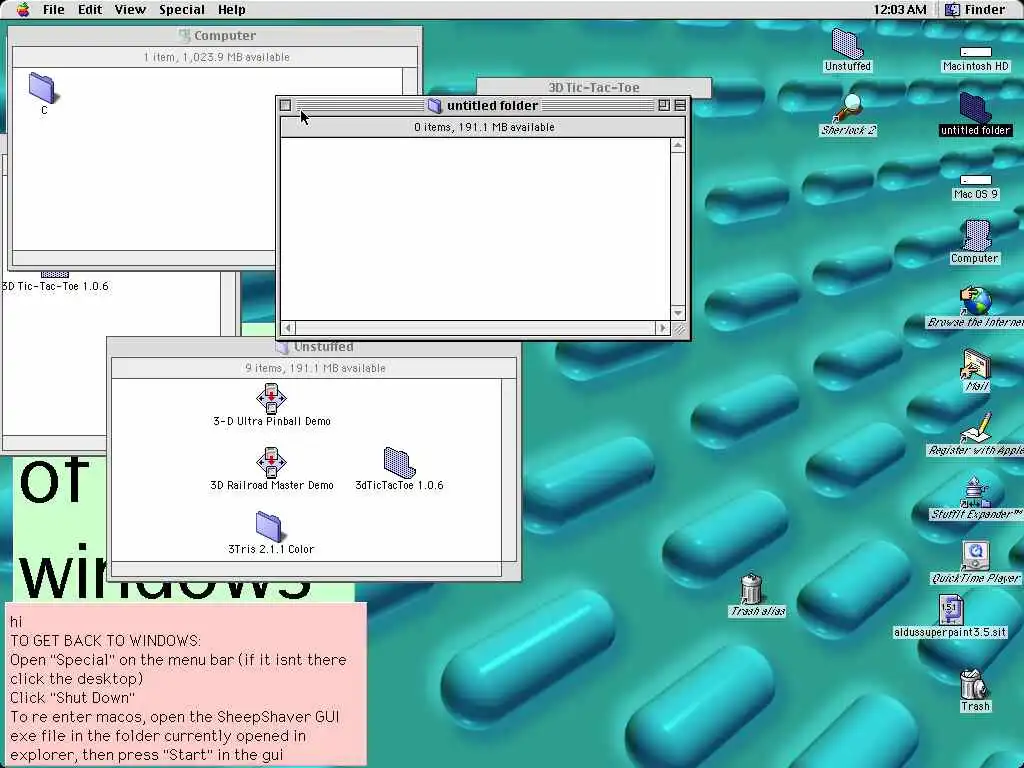
Task: Collapse the untitled folder window
Action: tap(680, 105)
